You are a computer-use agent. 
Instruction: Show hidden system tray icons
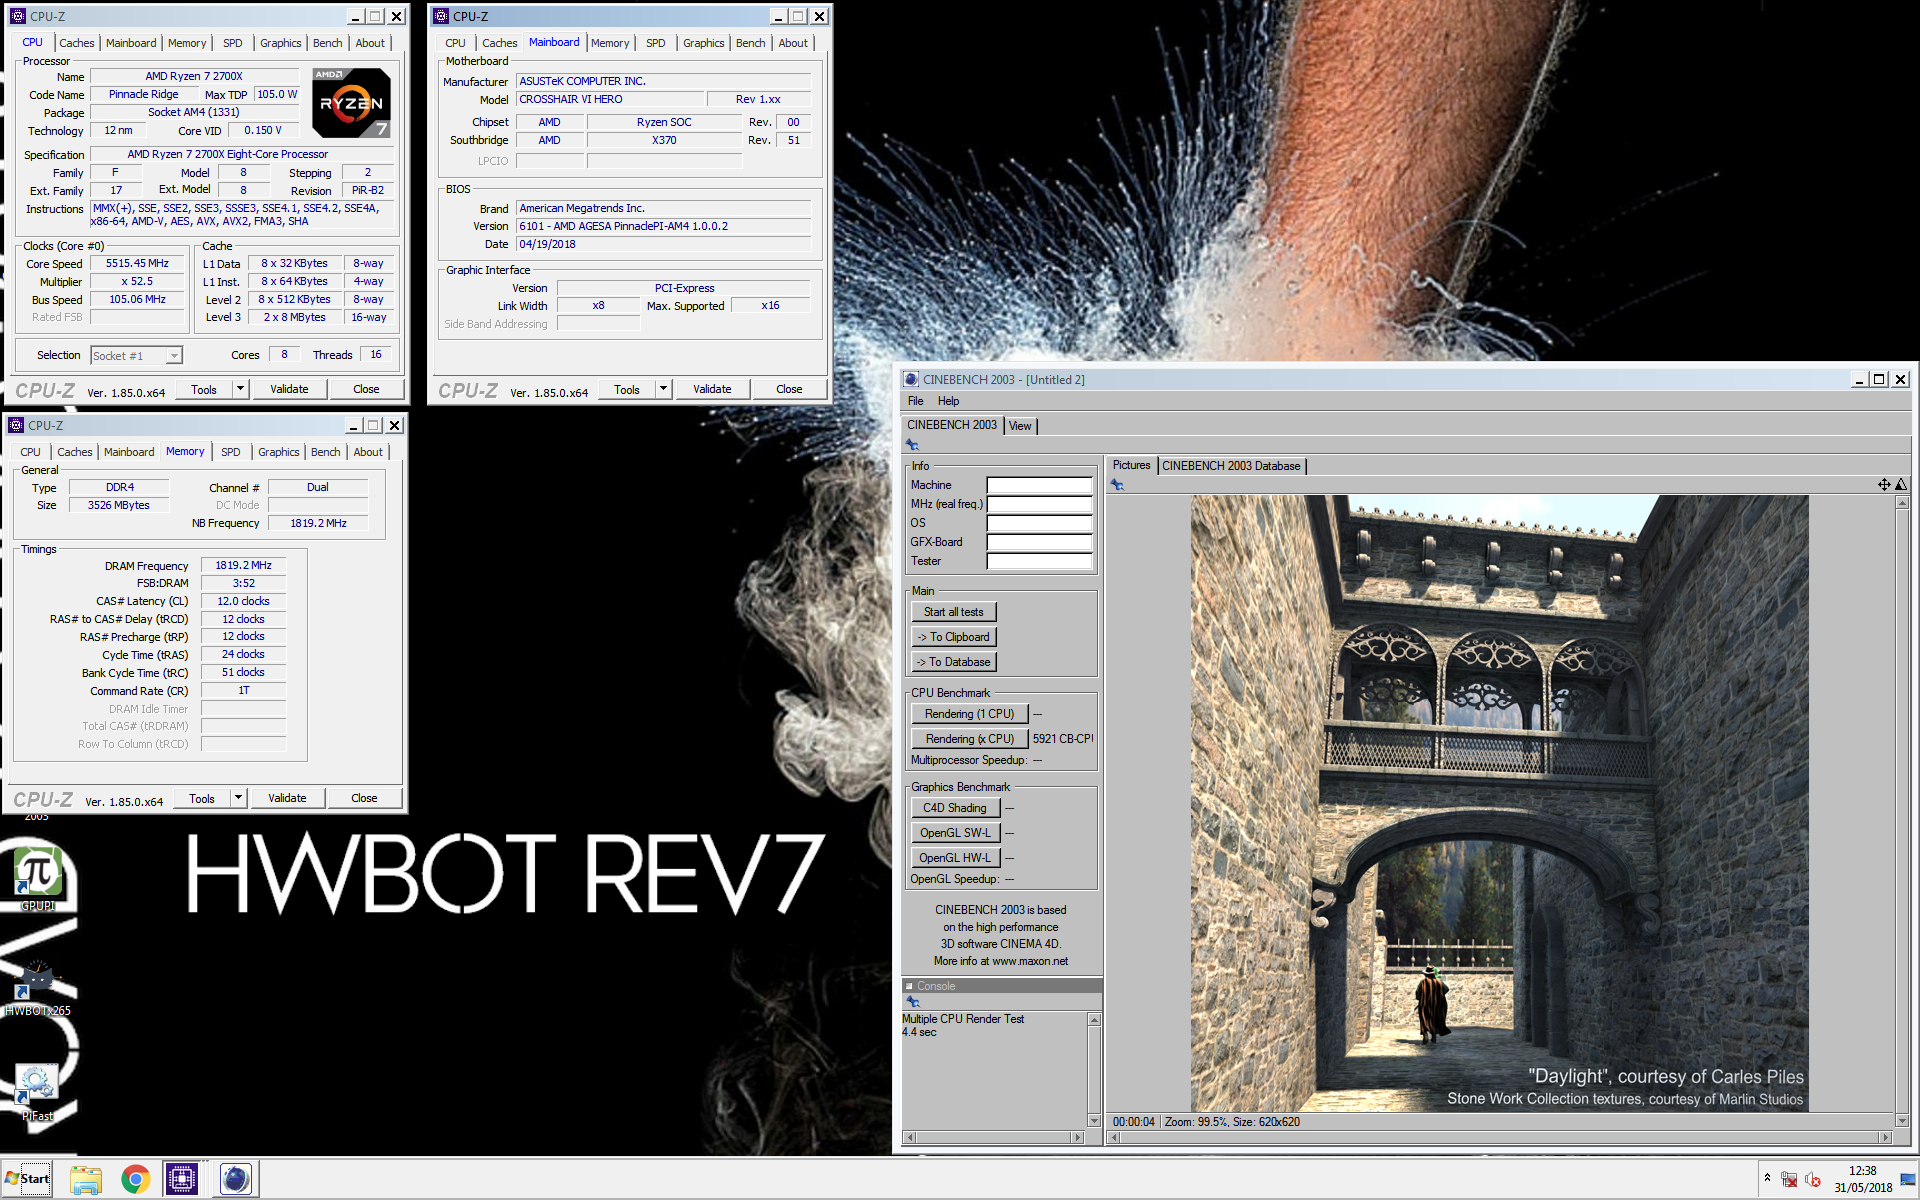tap(1767, 1178)
